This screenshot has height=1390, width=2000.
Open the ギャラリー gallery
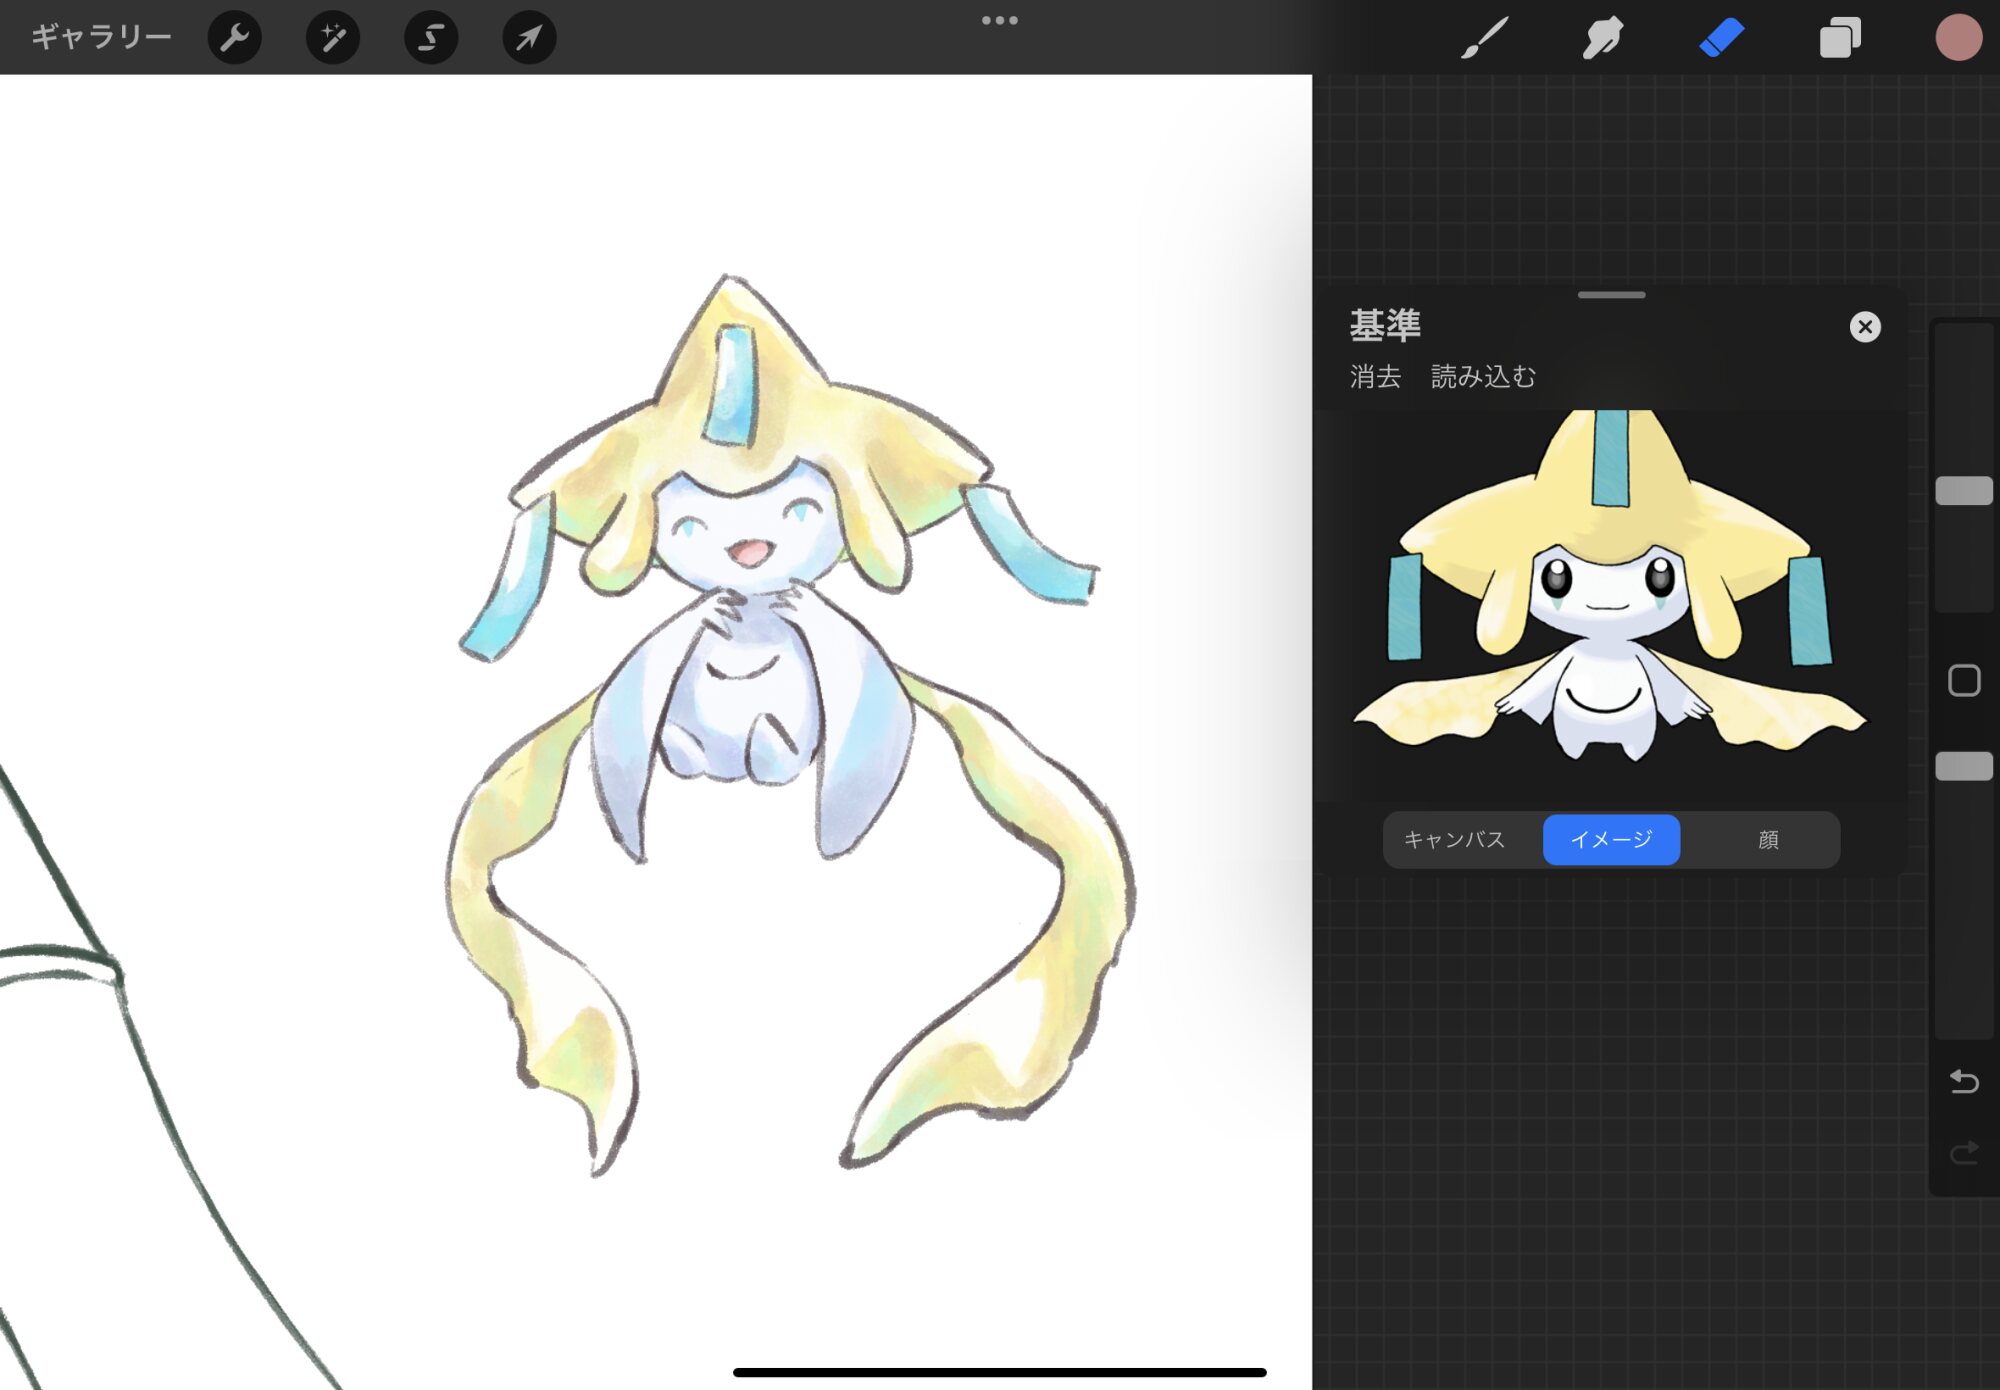[101, 37]
